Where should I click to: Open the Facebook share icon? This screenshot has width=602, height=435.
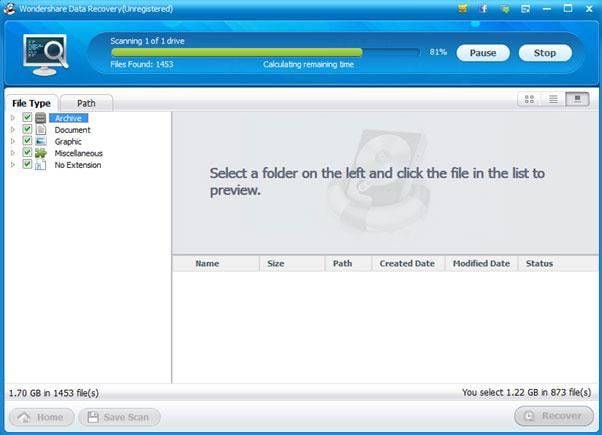coord(484,8)
